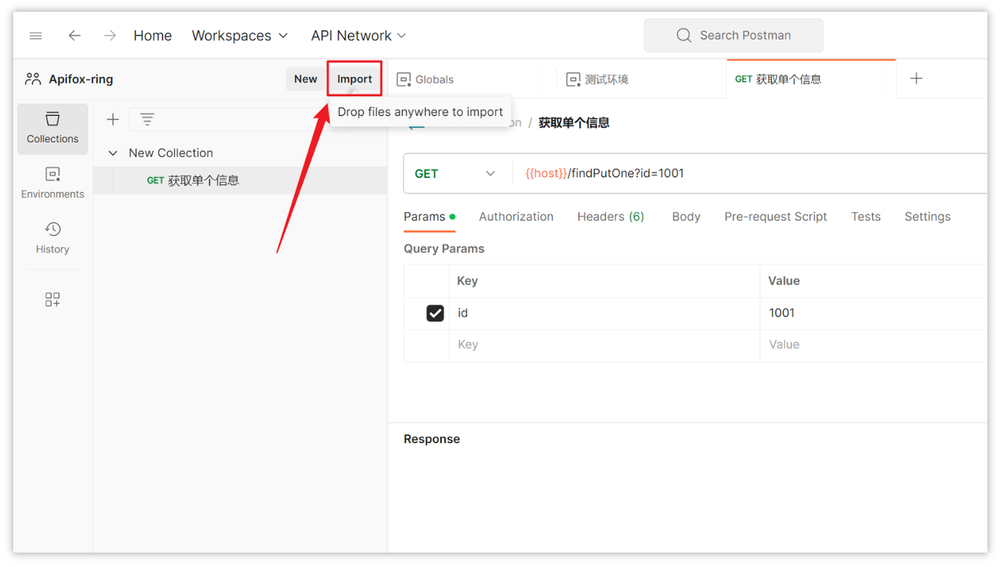
Task: Click the back navigation arrow
Action: tap(74, 35)
